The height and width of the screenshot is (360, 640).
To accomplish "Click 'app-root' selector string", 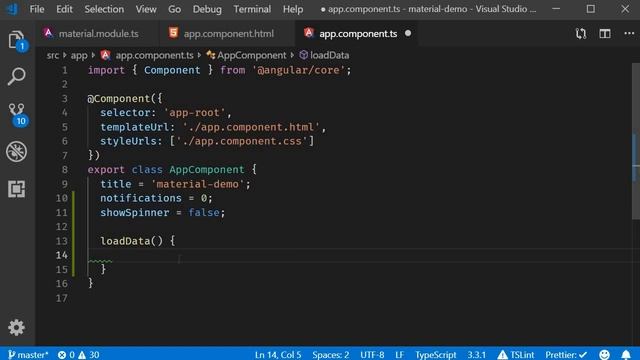I will tap(194, 113).
